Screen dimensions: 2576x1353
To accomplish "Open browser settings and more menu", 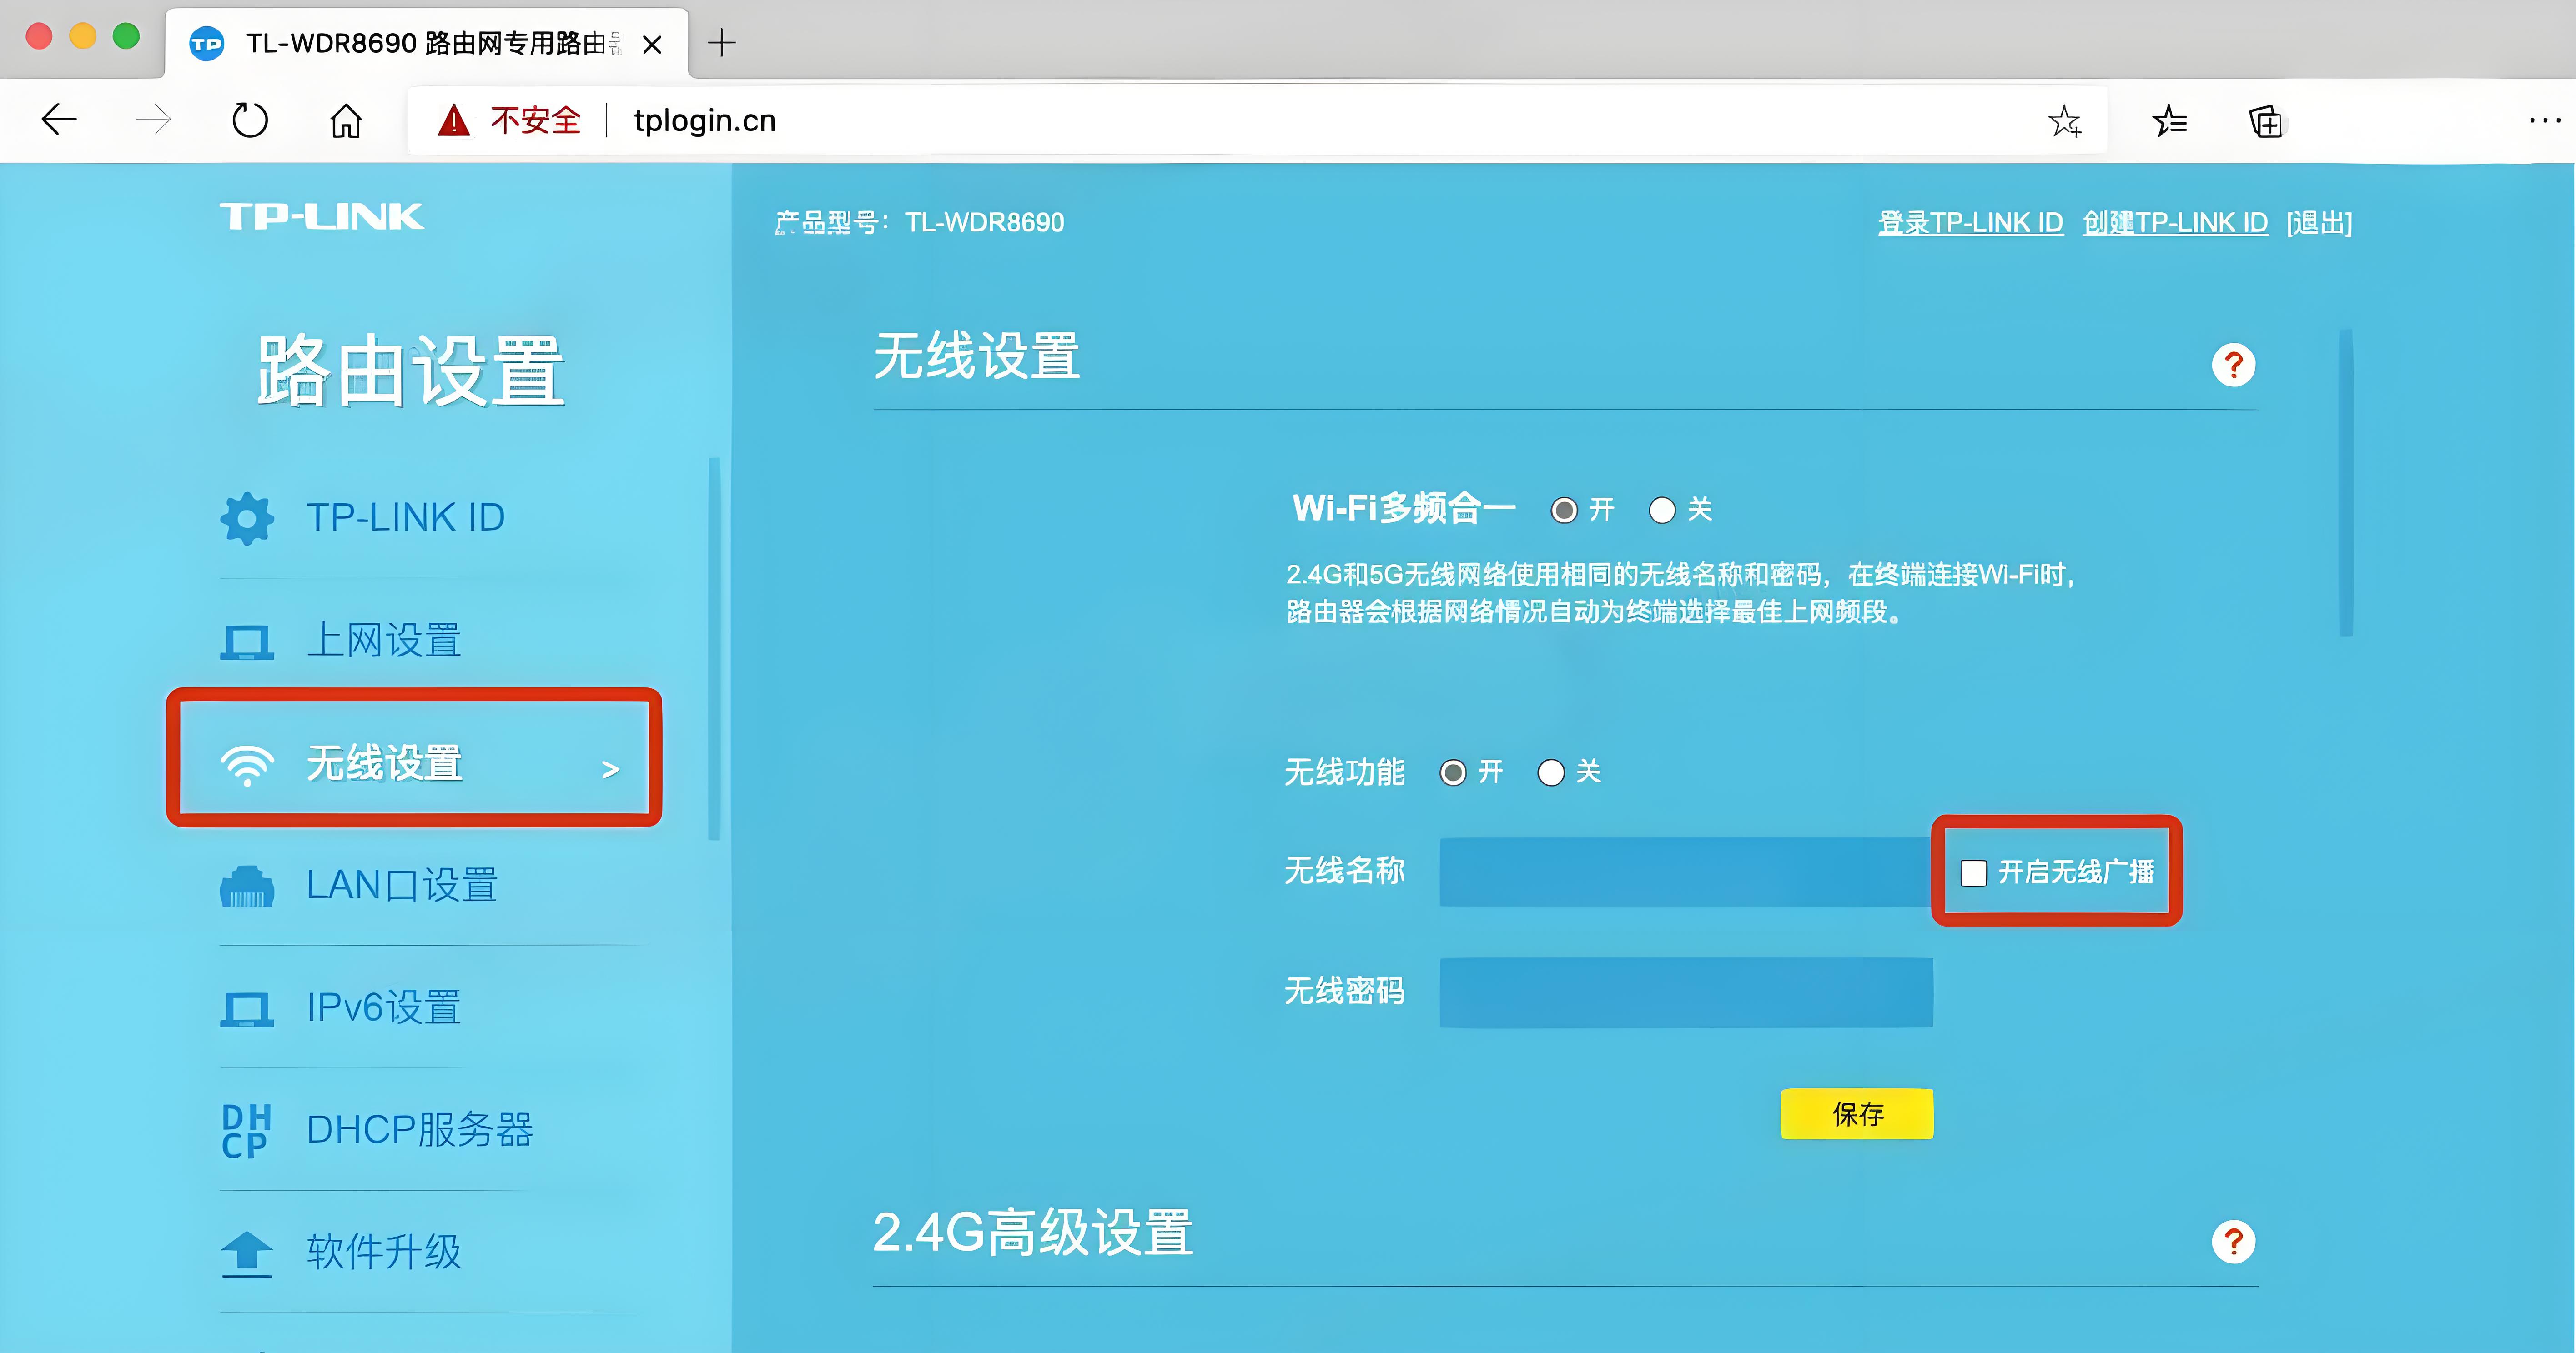I will point(2545,121).
